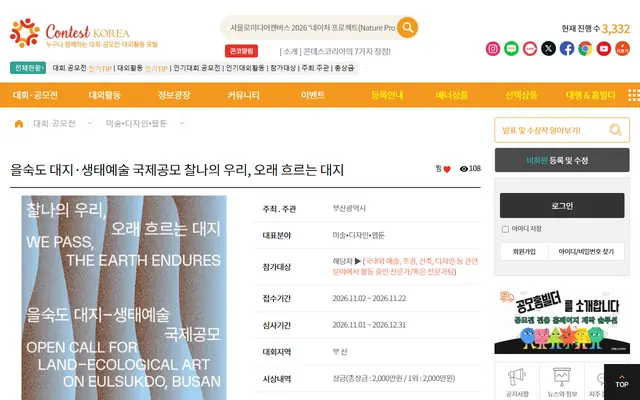Click the 2026.11.01 ~ 2026.12.31 date text
The image size is (640, 400).
(x=369, y=325)
